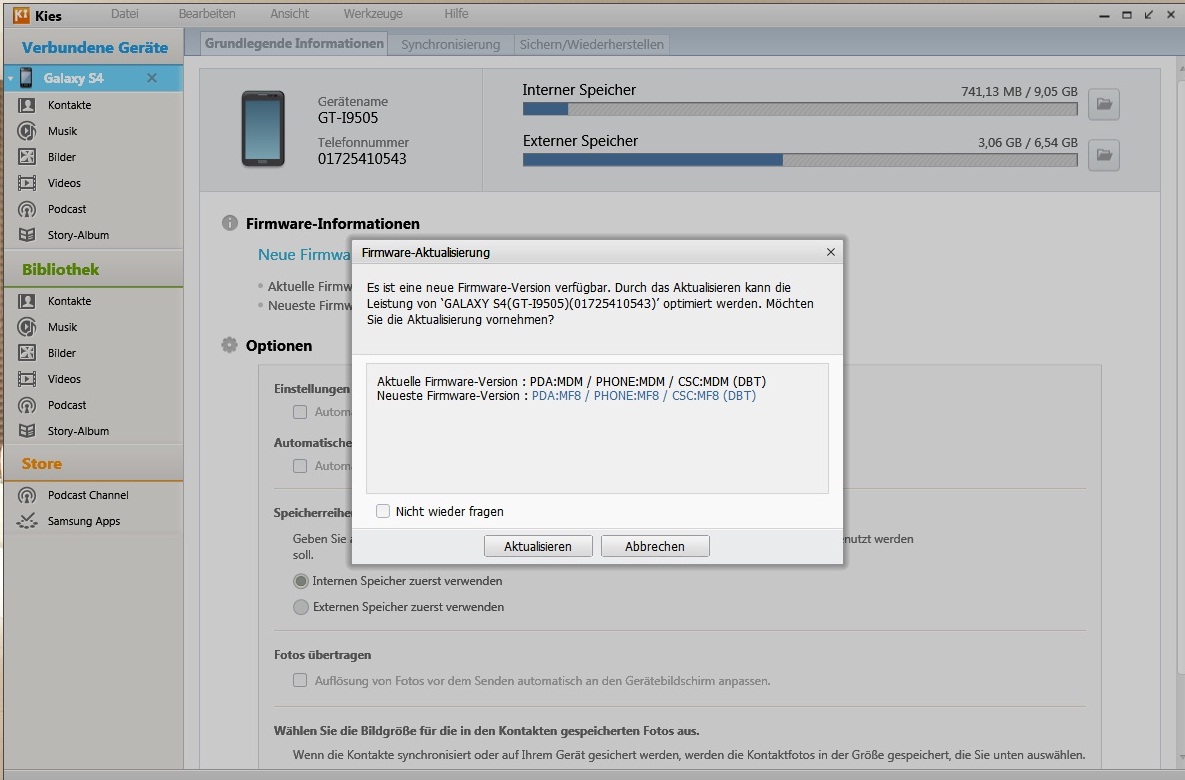This screenshot has height=780, width=1185.
Task: Check 'Nicht wieder fragen' checkbox
Action: (383, 511)
